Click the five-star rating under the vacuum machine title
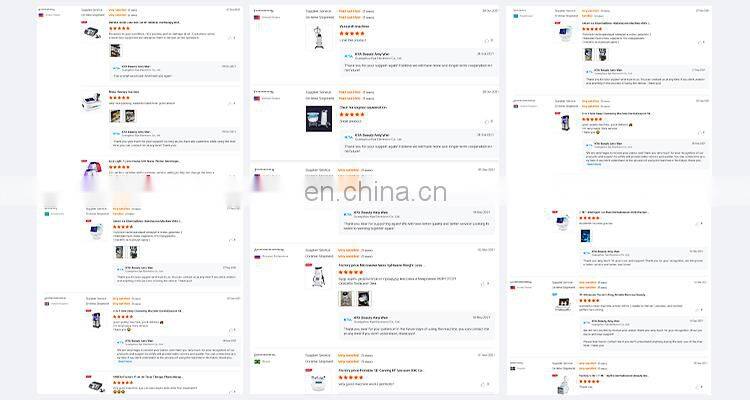 pyautogui.click(x=352, y=33)
